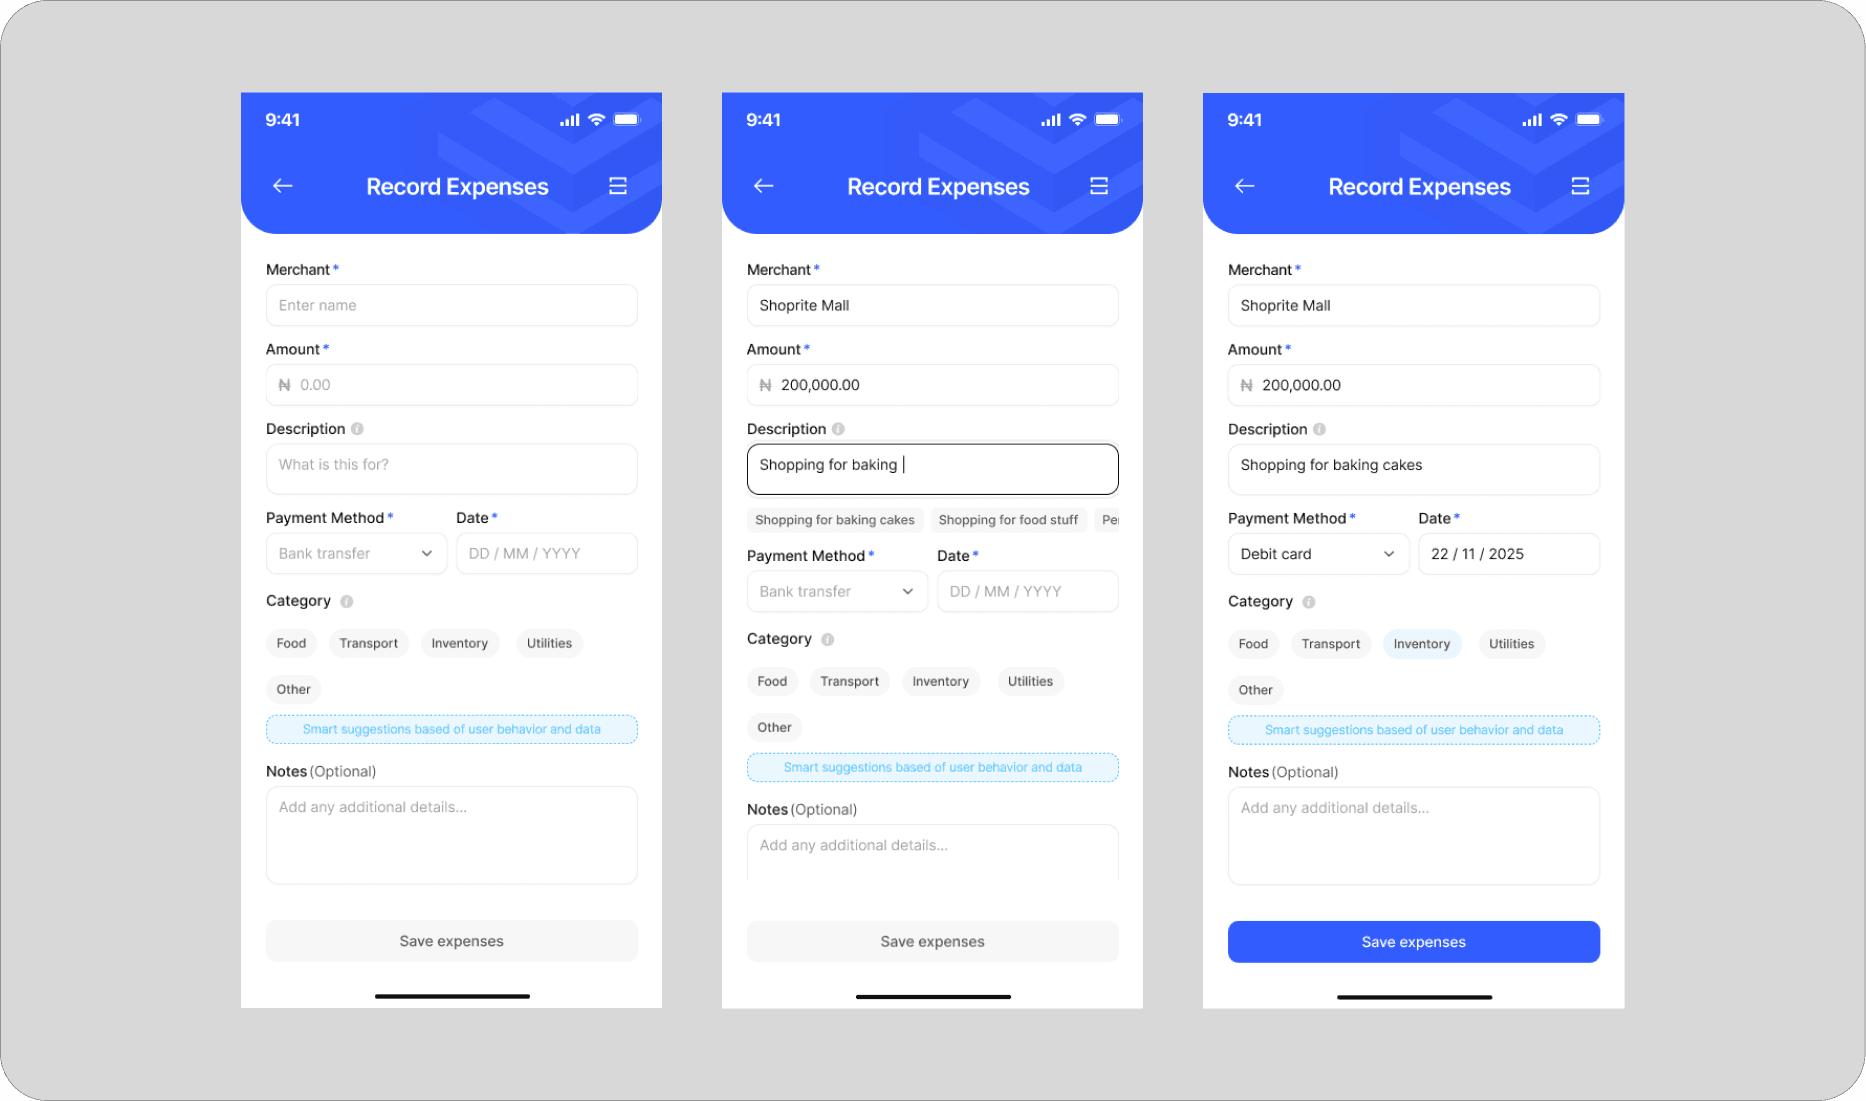Tap Wi-Fi status icon in left phone
This screenshot has height=1101, width=1866.
coord(596,120)
